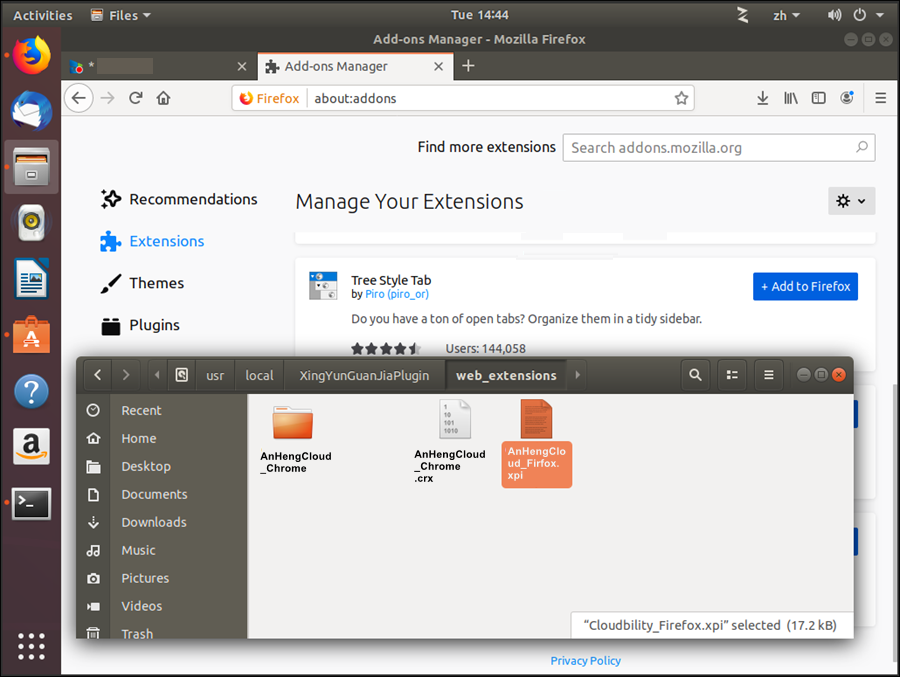Click the Activities button

click(x=43, y=15)
